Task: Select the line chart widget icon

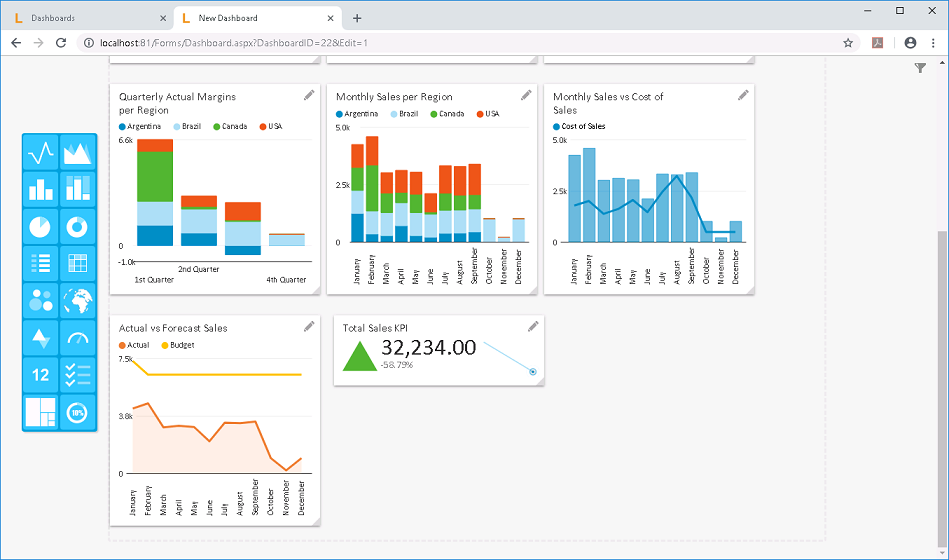Action: pyautogui.click(x=41, y=153)
